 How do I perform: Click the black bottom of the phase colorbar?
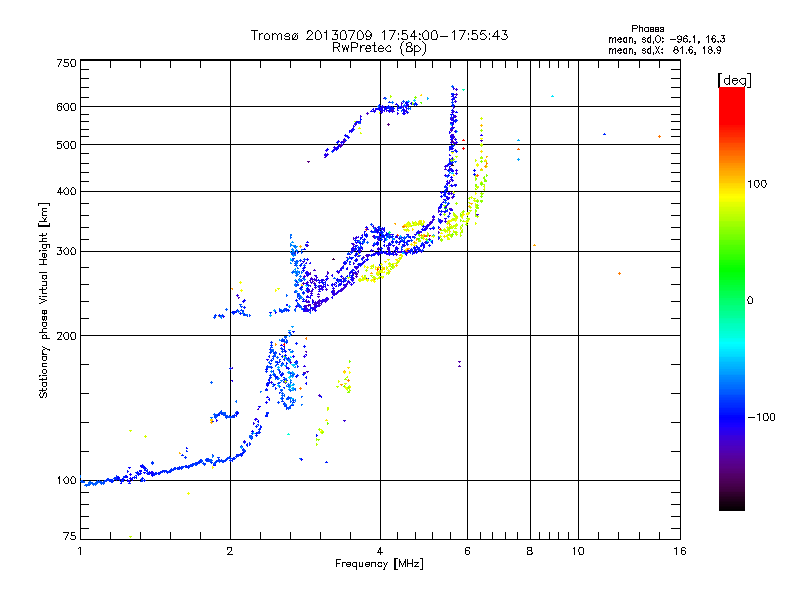[732, 503]
